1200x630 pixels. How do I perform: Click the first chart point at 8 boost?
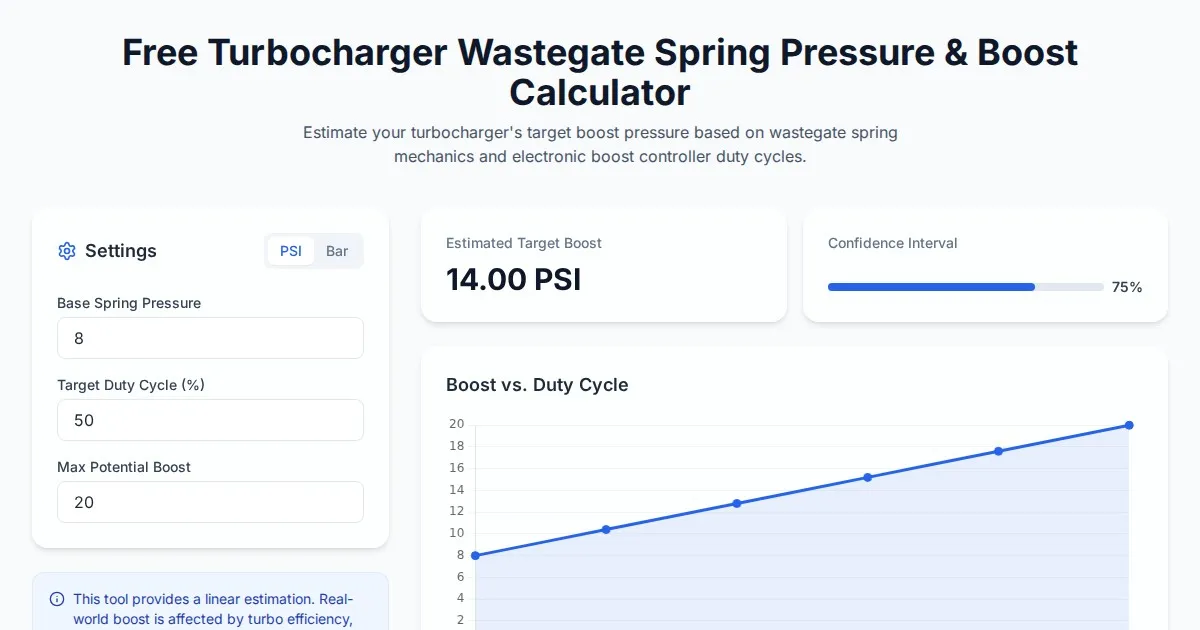tap(475, 555)
